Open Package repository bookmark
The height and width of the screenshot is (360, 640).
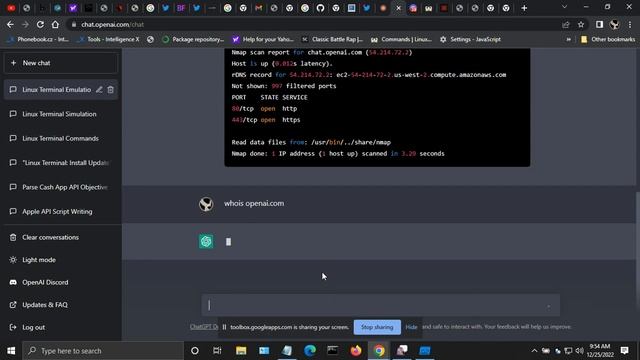(193, 40)
